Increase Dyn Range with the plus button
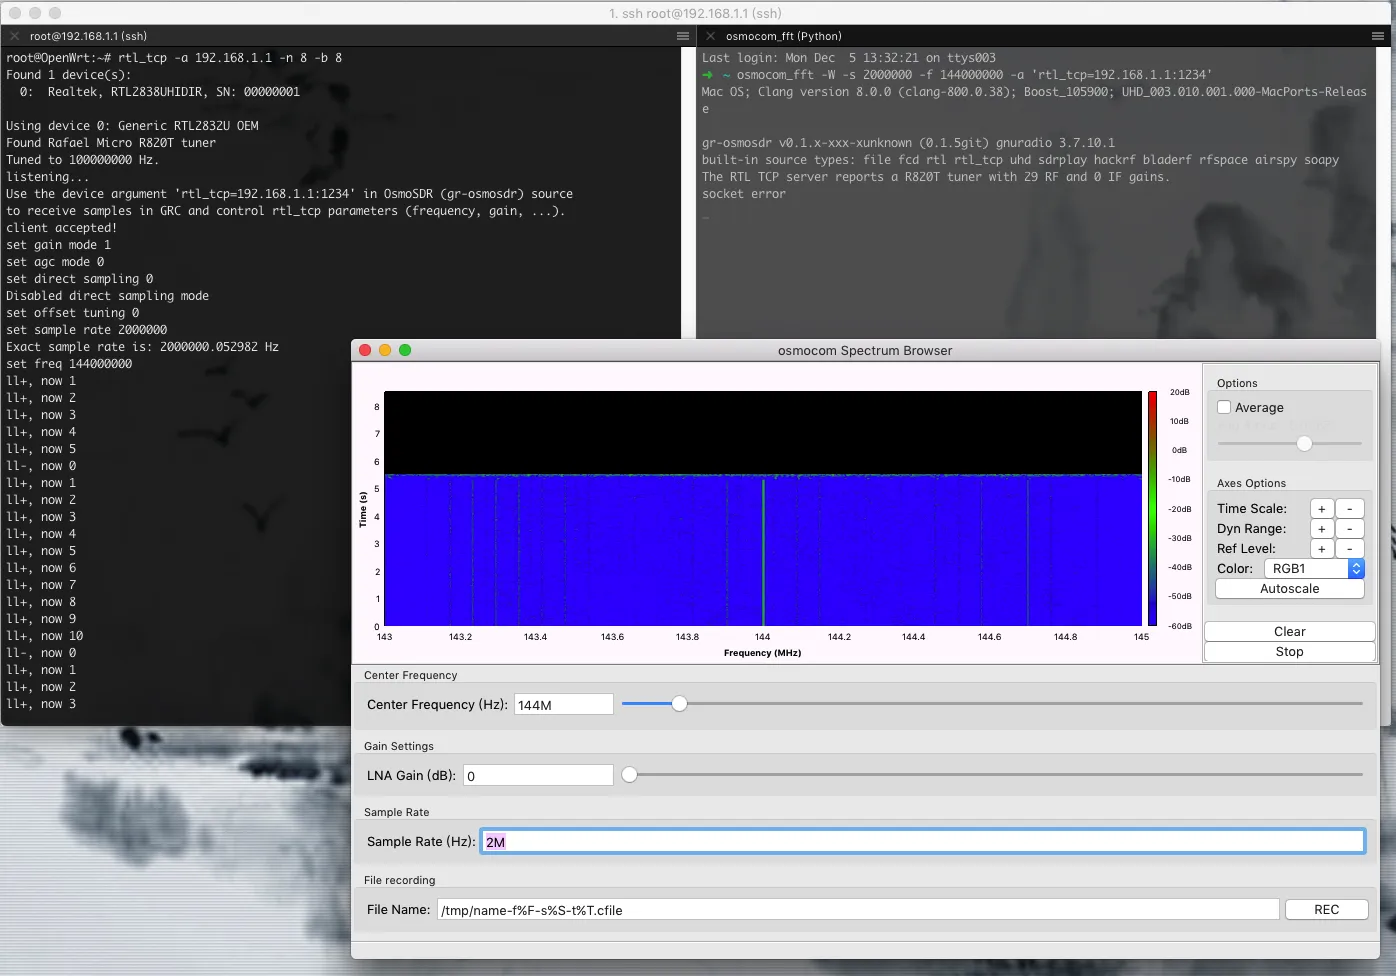Image resolution: width=1396 pixels, height=976 pixels. tap(1322, 529)
